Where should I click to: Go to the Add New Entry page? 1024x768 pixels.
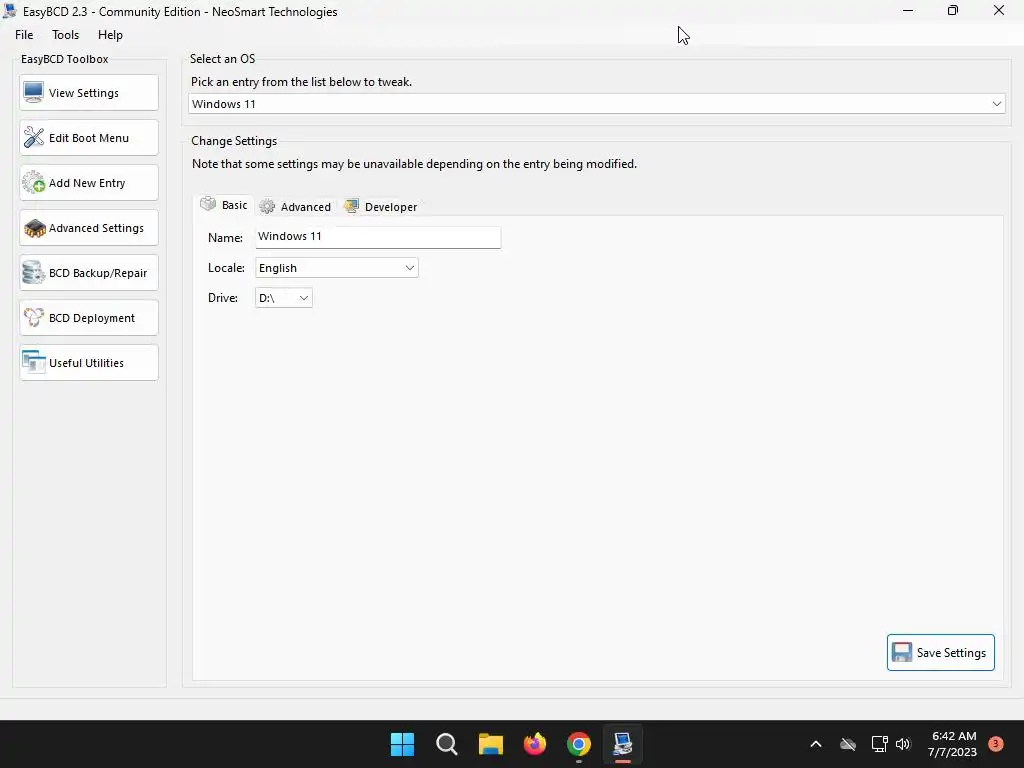tap(89, 183)
